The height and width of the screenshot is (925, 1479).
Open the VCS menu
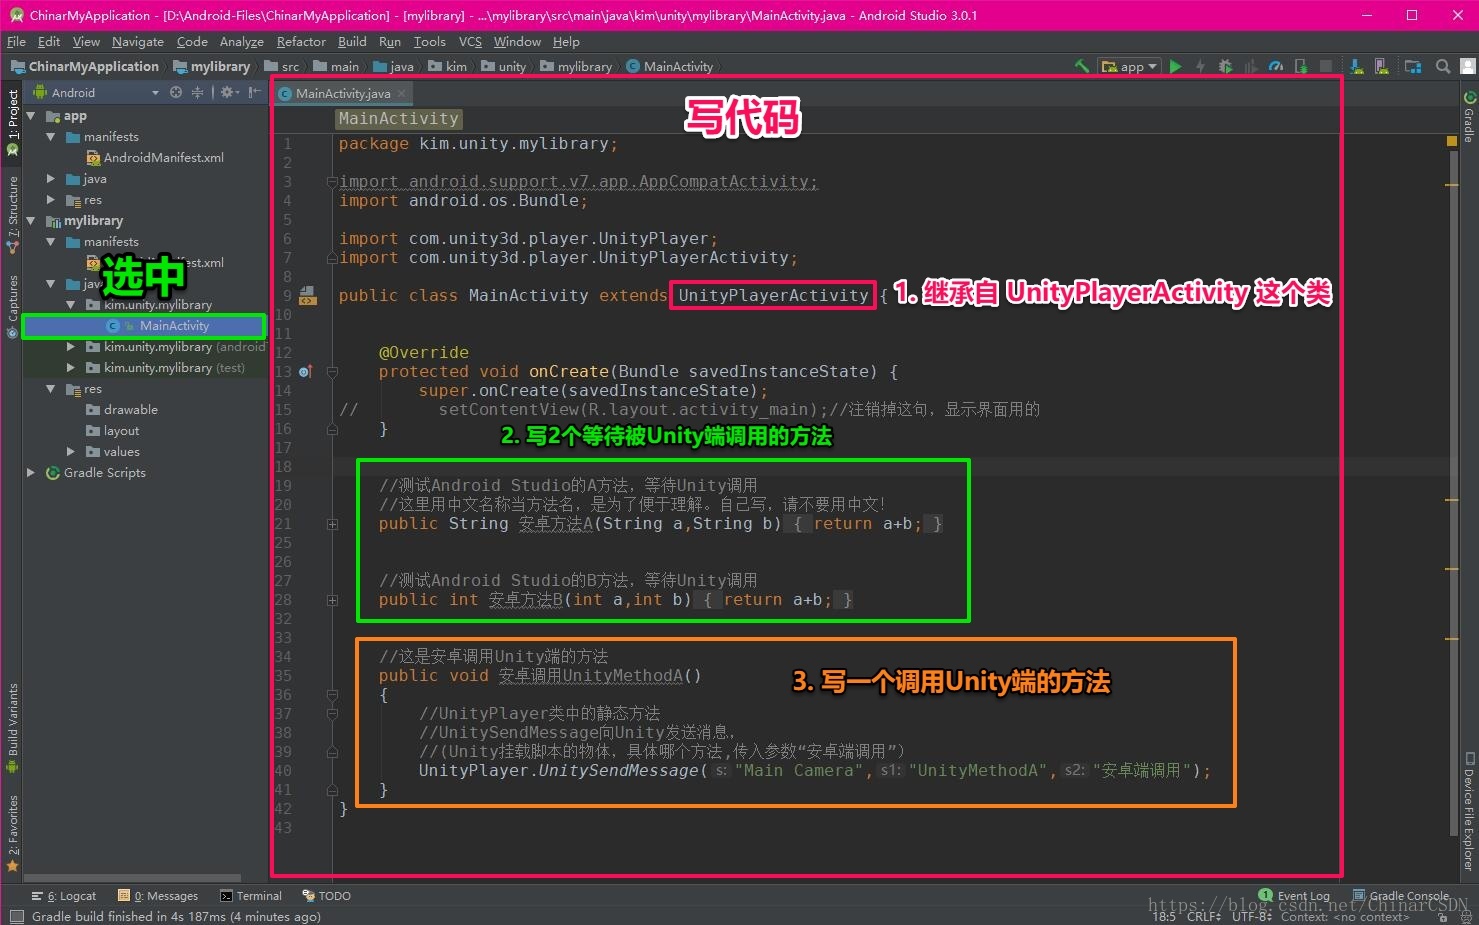click(470, 42)
